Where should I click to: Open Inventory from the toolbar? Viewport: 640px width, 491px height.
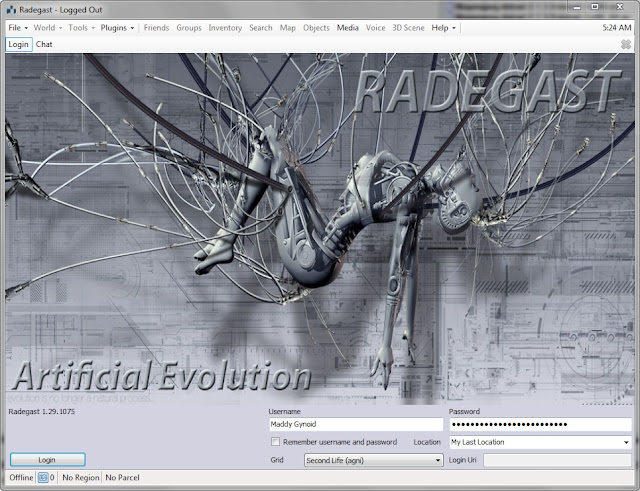coord(225,28)
